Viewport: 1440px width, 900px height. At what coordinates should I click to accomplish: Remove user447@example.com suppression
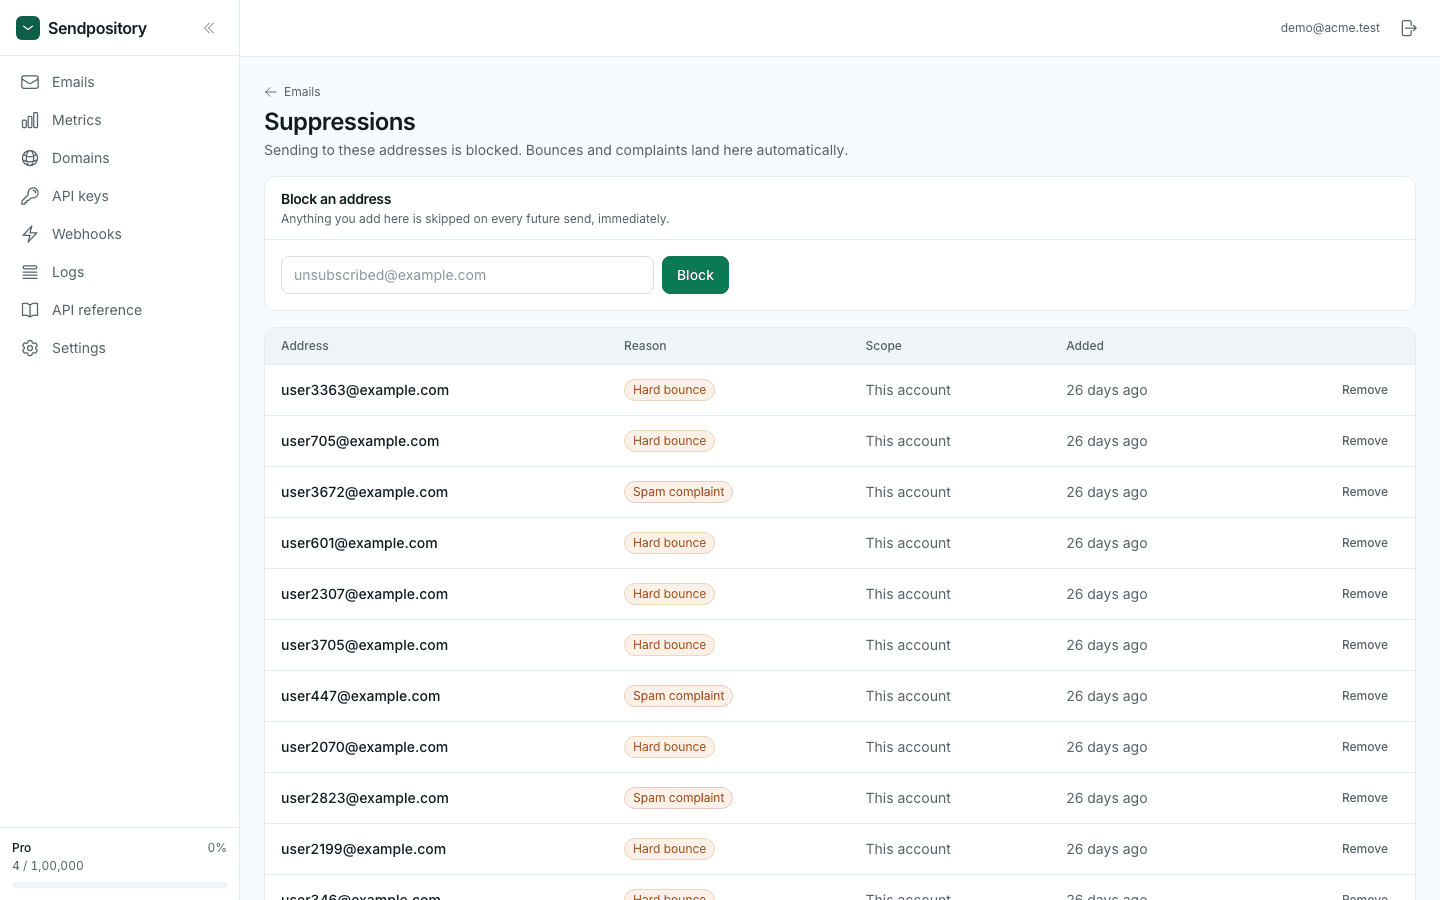click(x=1365, y=696)
